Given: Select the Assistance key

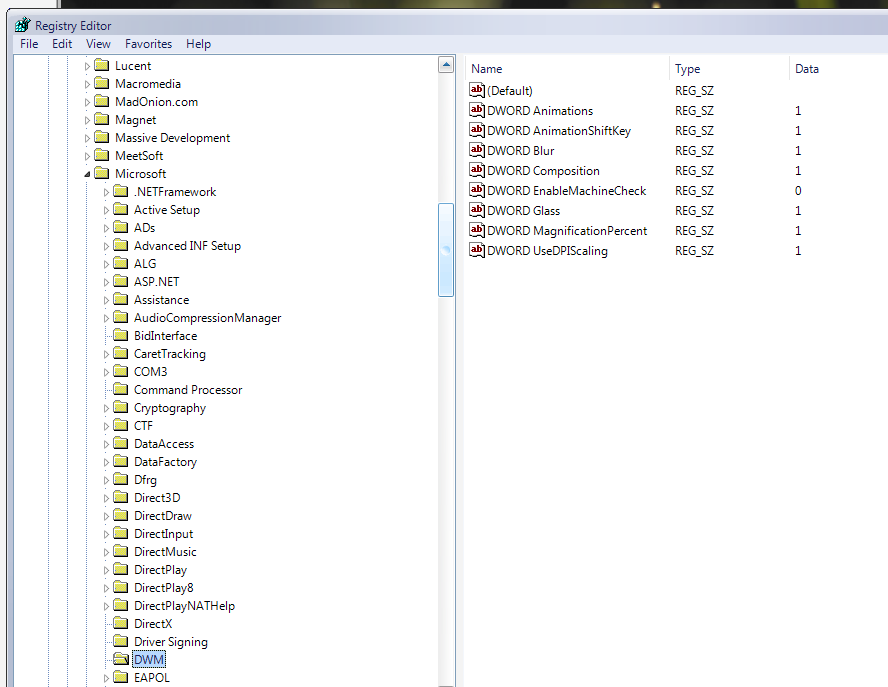Looking at the screenshot, I should click(161, 300).
